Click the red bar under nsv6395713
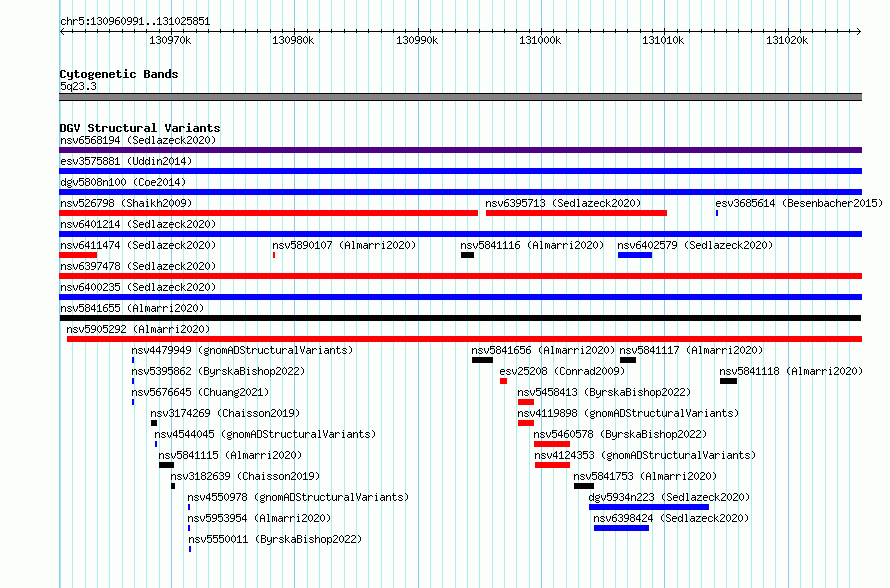Screen dimensions: 890x588 click(576, 213)
